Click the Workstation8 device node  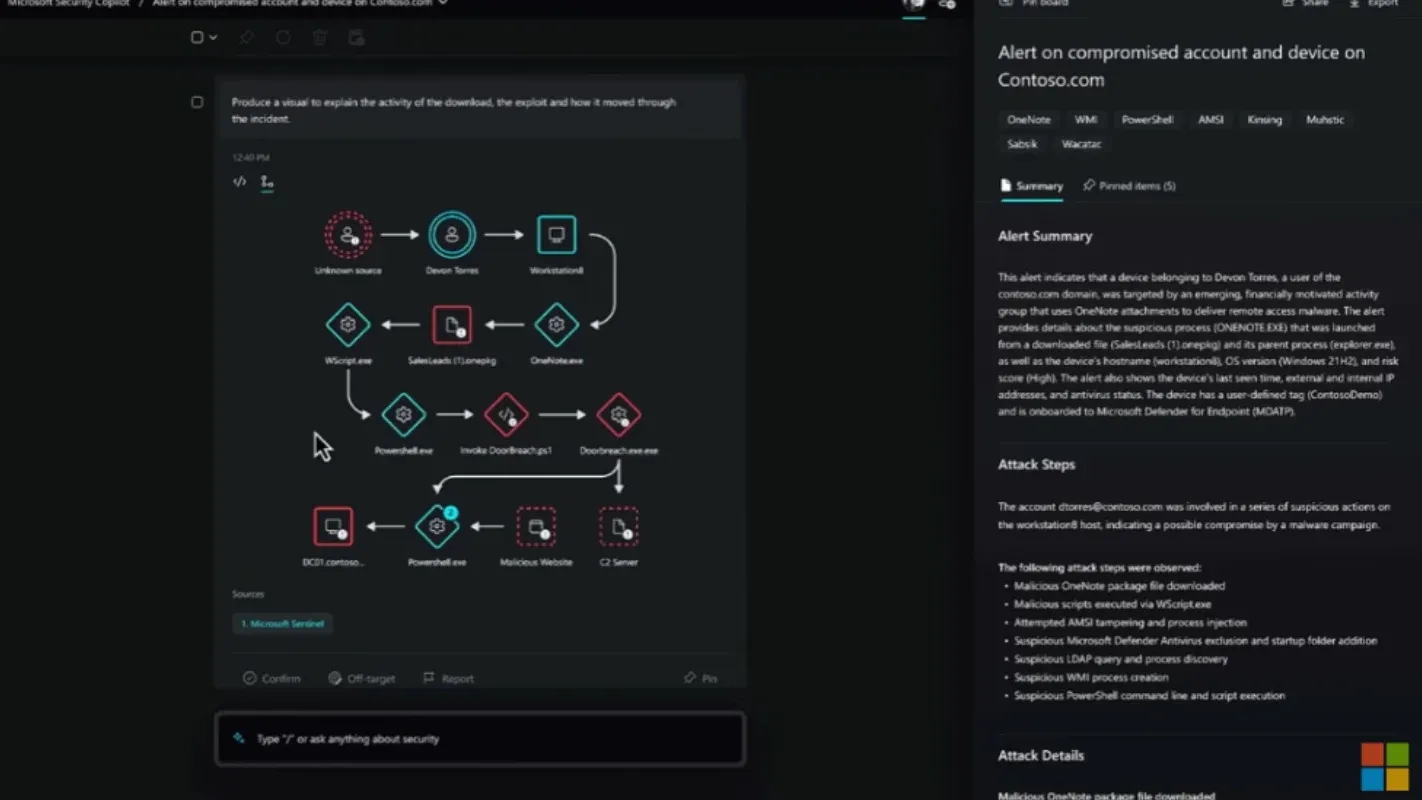click(556, 235)
